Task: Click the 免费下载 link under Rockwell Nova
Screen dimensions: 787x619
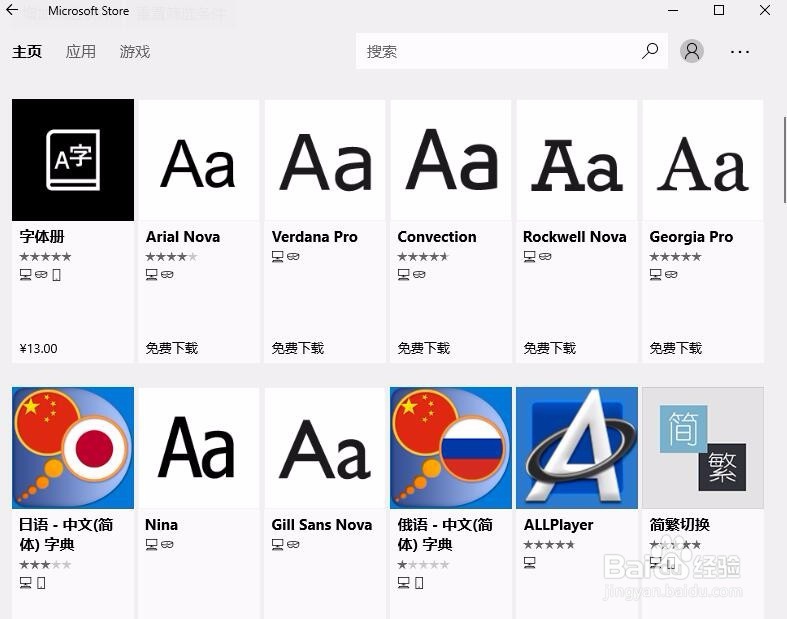Action: [x=550, y=348]
